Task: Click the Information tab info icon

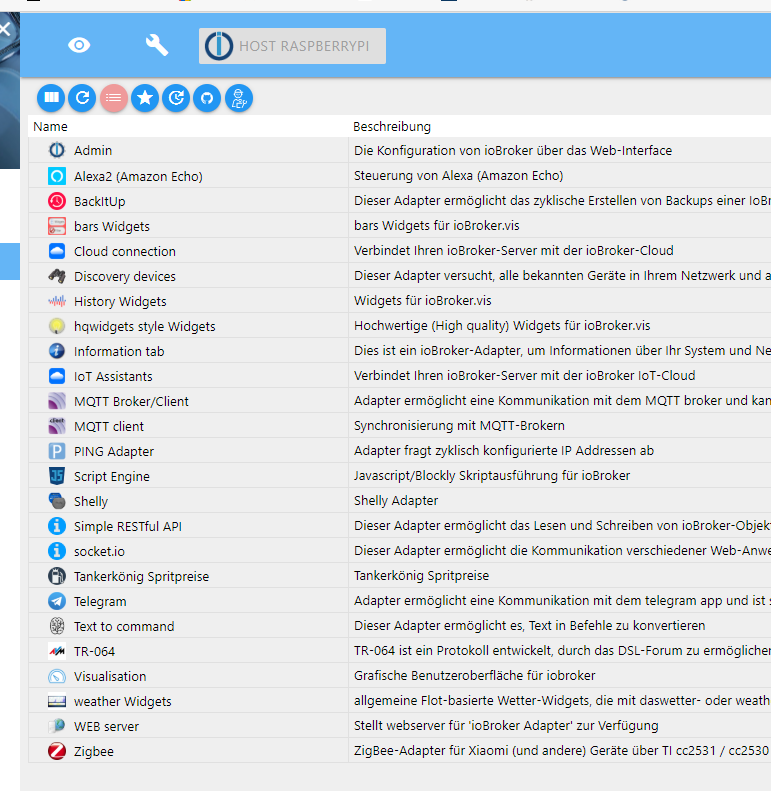Action: click(x=57, y=351)
